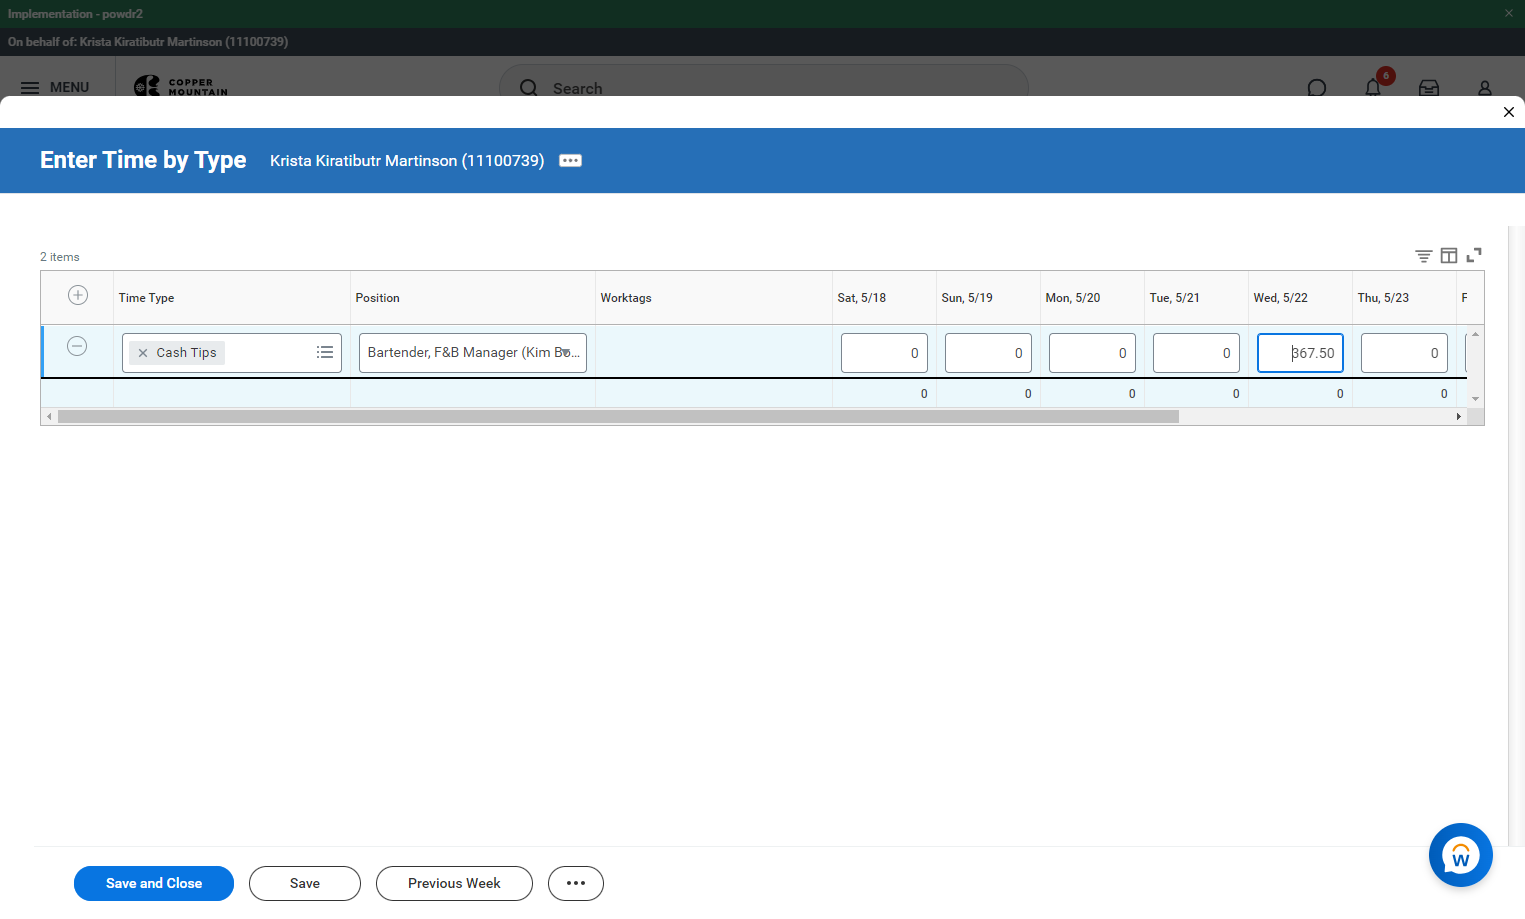1525x919 pixels.
Task: Click the empty Worktags cell in Cash Tips row
Action: coord(714,352)
